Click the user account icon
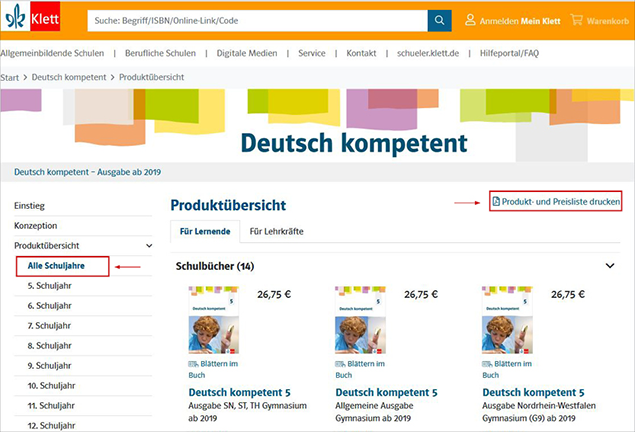635x432 pixels. [x=470, y=20]
